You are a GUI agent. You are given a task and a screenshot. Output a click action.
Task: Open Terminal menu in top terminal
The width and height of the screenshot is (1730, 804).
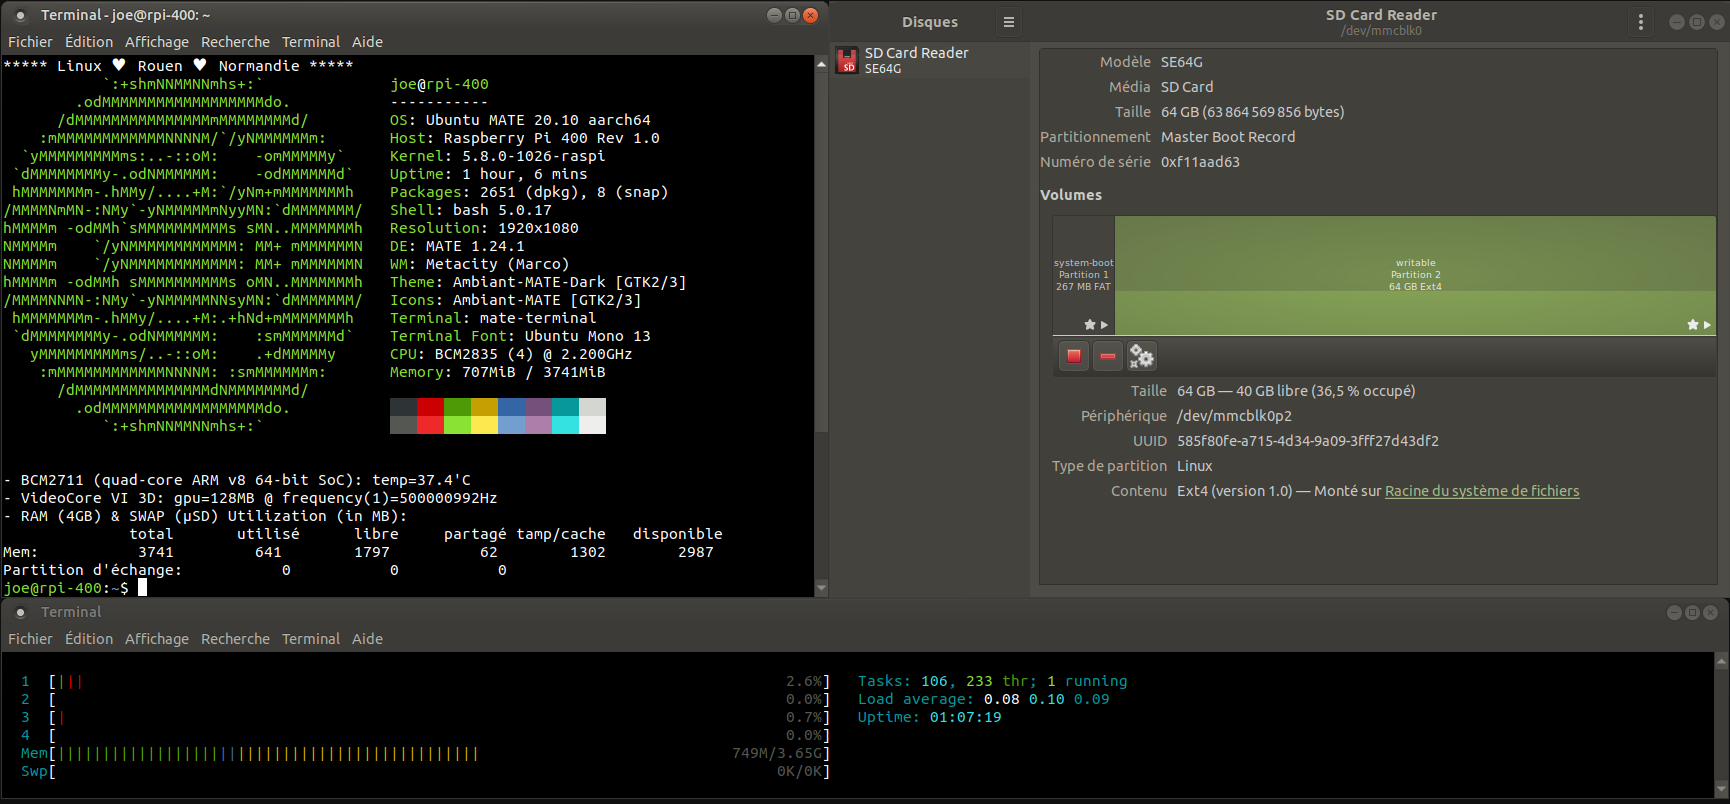pos(311,42)
